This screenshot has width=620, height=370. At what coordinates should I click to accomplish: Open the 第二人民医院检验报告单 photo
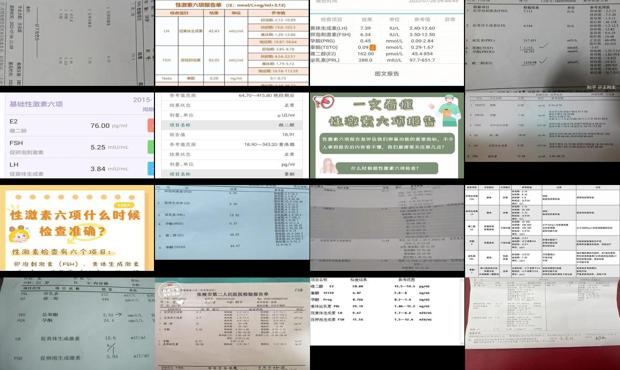click(232, 324)
